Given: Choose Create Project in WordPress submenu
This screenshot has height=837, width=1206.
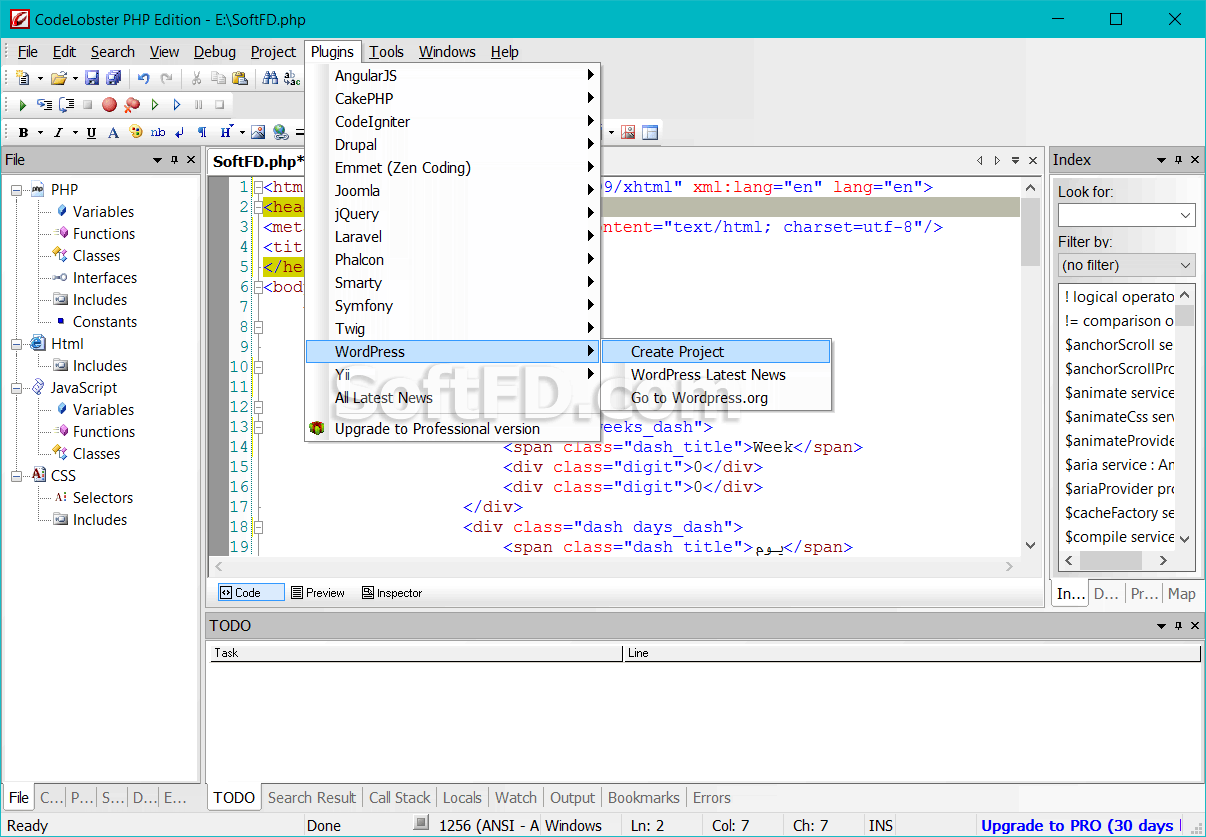Looking at the screenshot, I should click(x=716, y=352).
